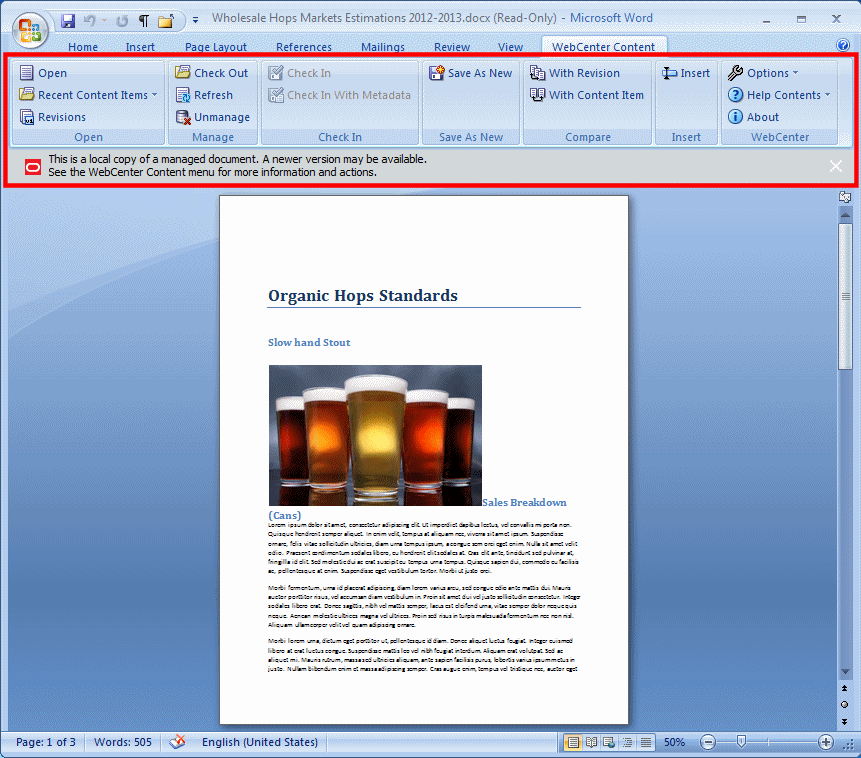Compare With Revision

click(x=575, y=73)
